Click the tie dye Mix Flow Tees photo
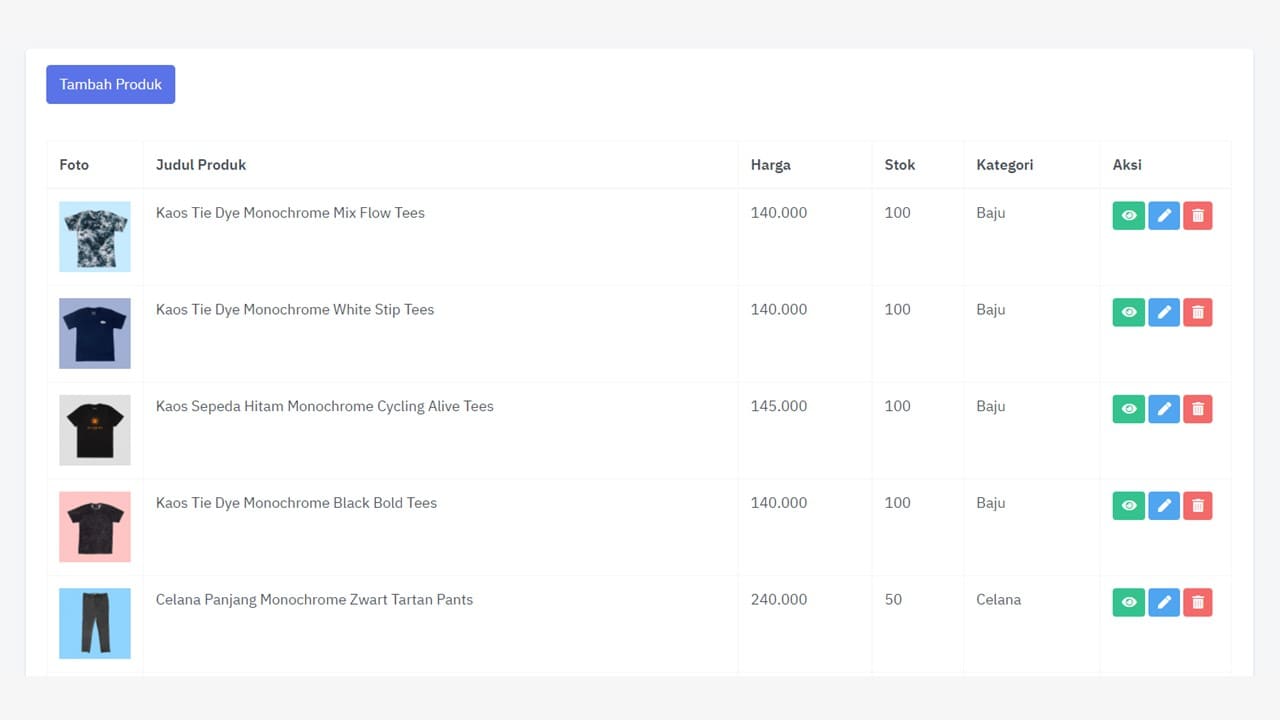The height and width of the screenshot is (720, 1280). [95, 237]
